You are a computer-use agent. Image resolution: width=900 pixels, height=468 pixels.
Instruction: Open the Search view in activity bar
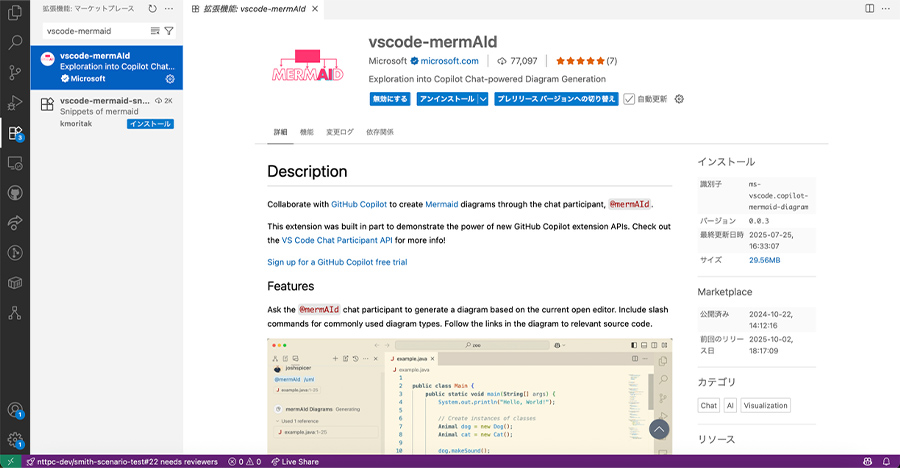15,43
